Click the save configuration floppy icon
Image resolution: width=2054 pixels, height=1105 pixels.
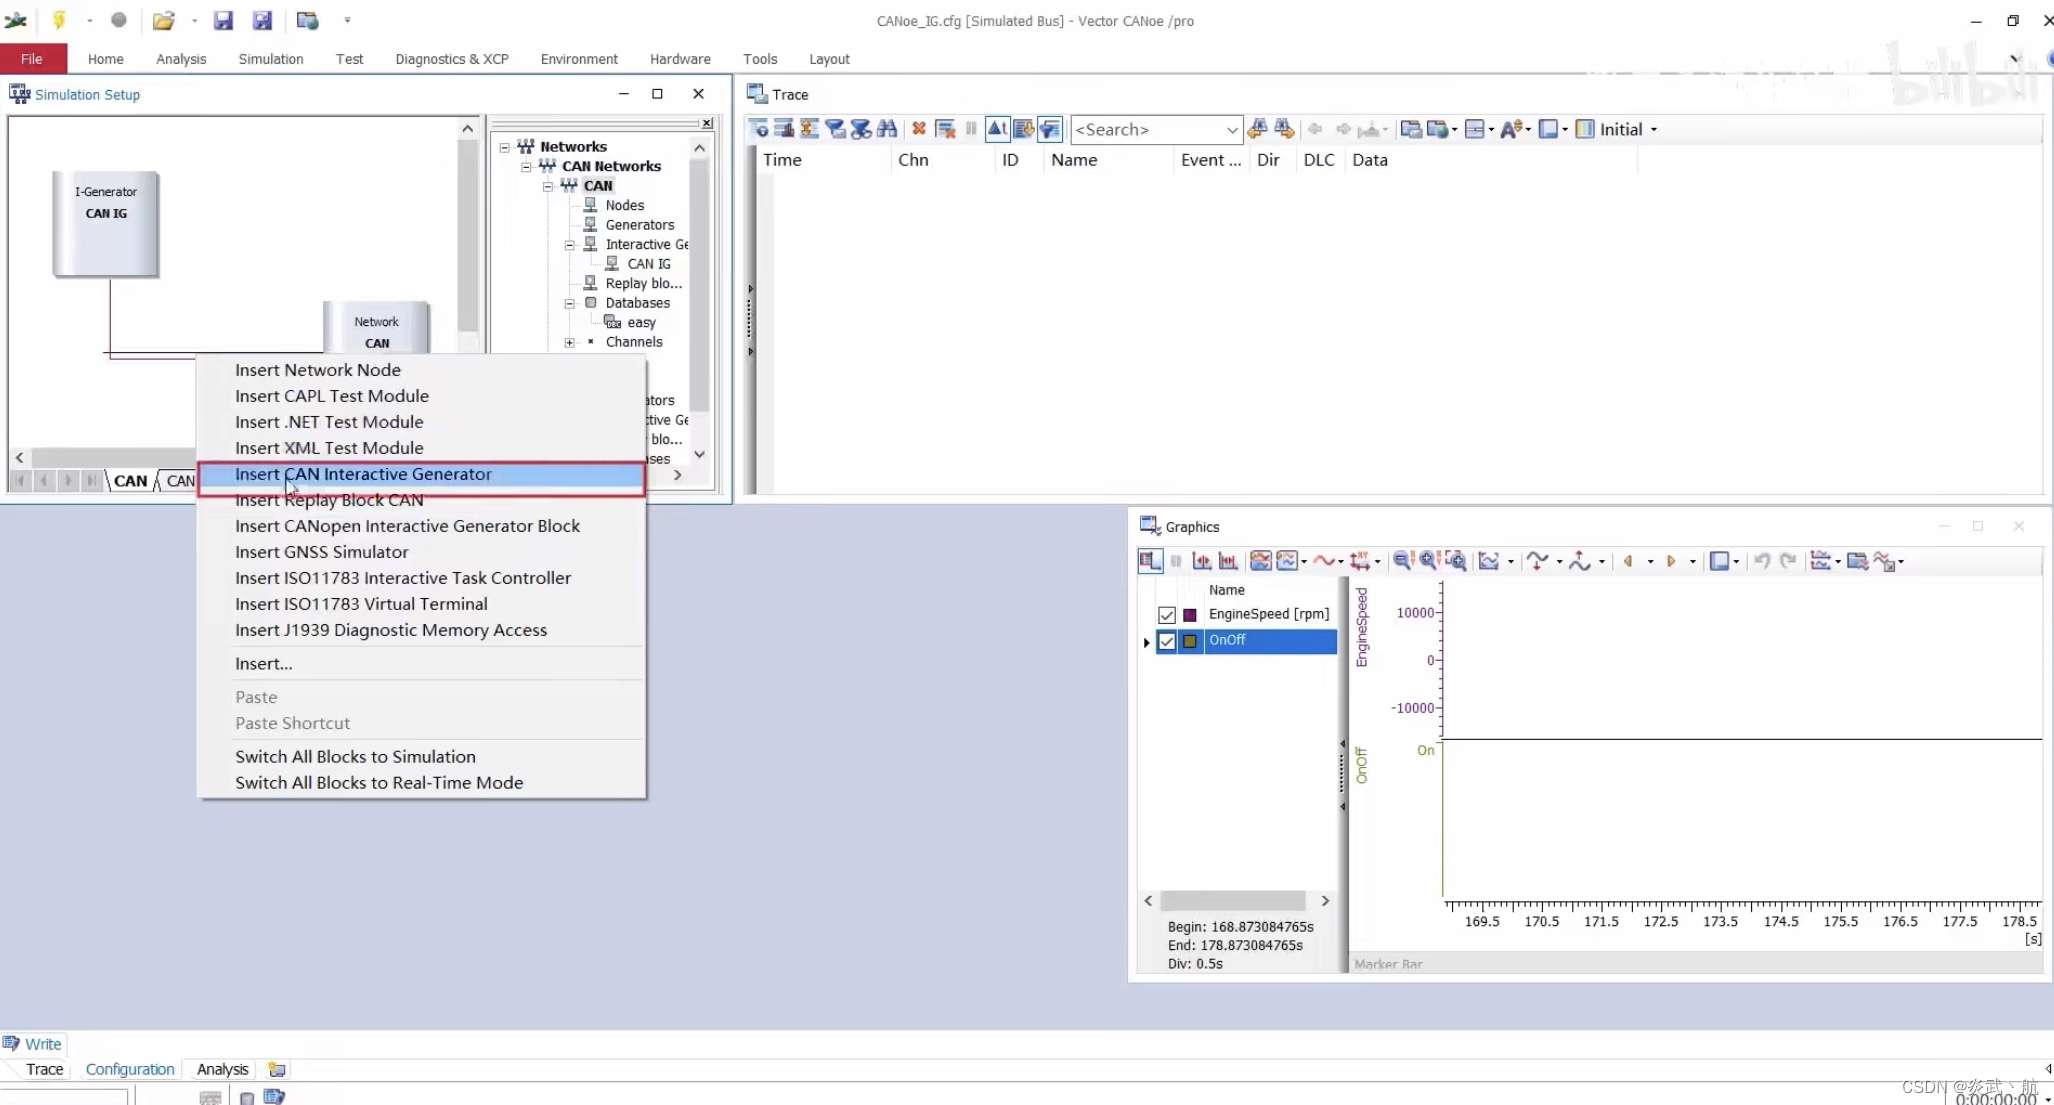click(x=223, y=20)
